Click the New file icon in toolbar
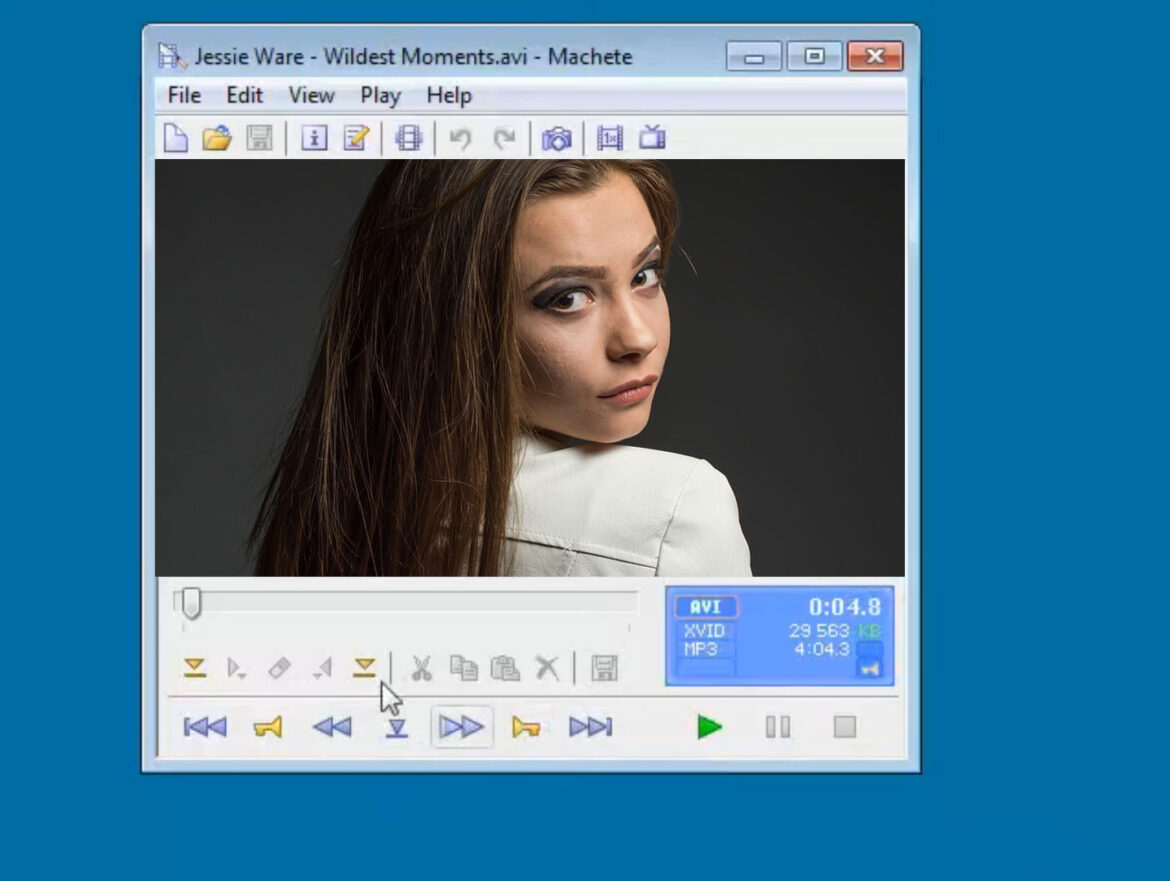This screenshot has width=1170, height=881. tap(176, 138)
